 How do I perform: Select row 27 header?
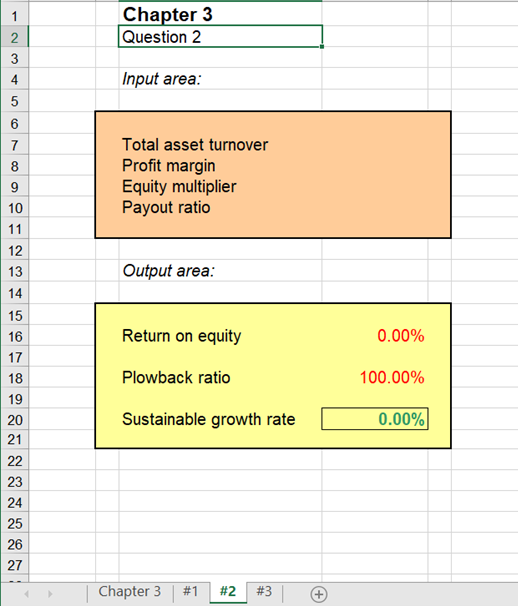pos(14,565)
